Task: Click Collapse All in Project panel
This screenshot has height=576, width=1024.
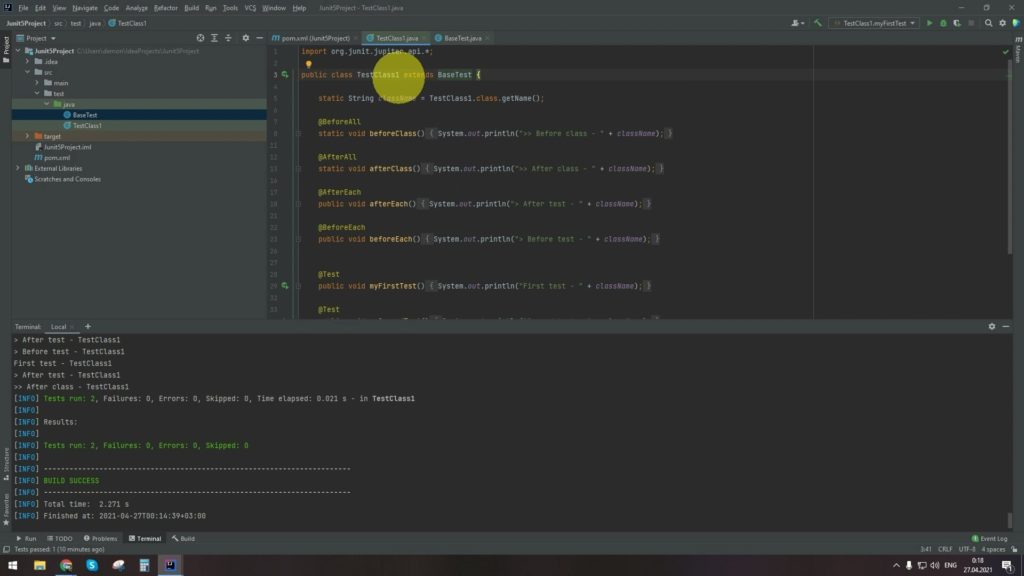Action: pyautogui.click(x=228, y=38)
